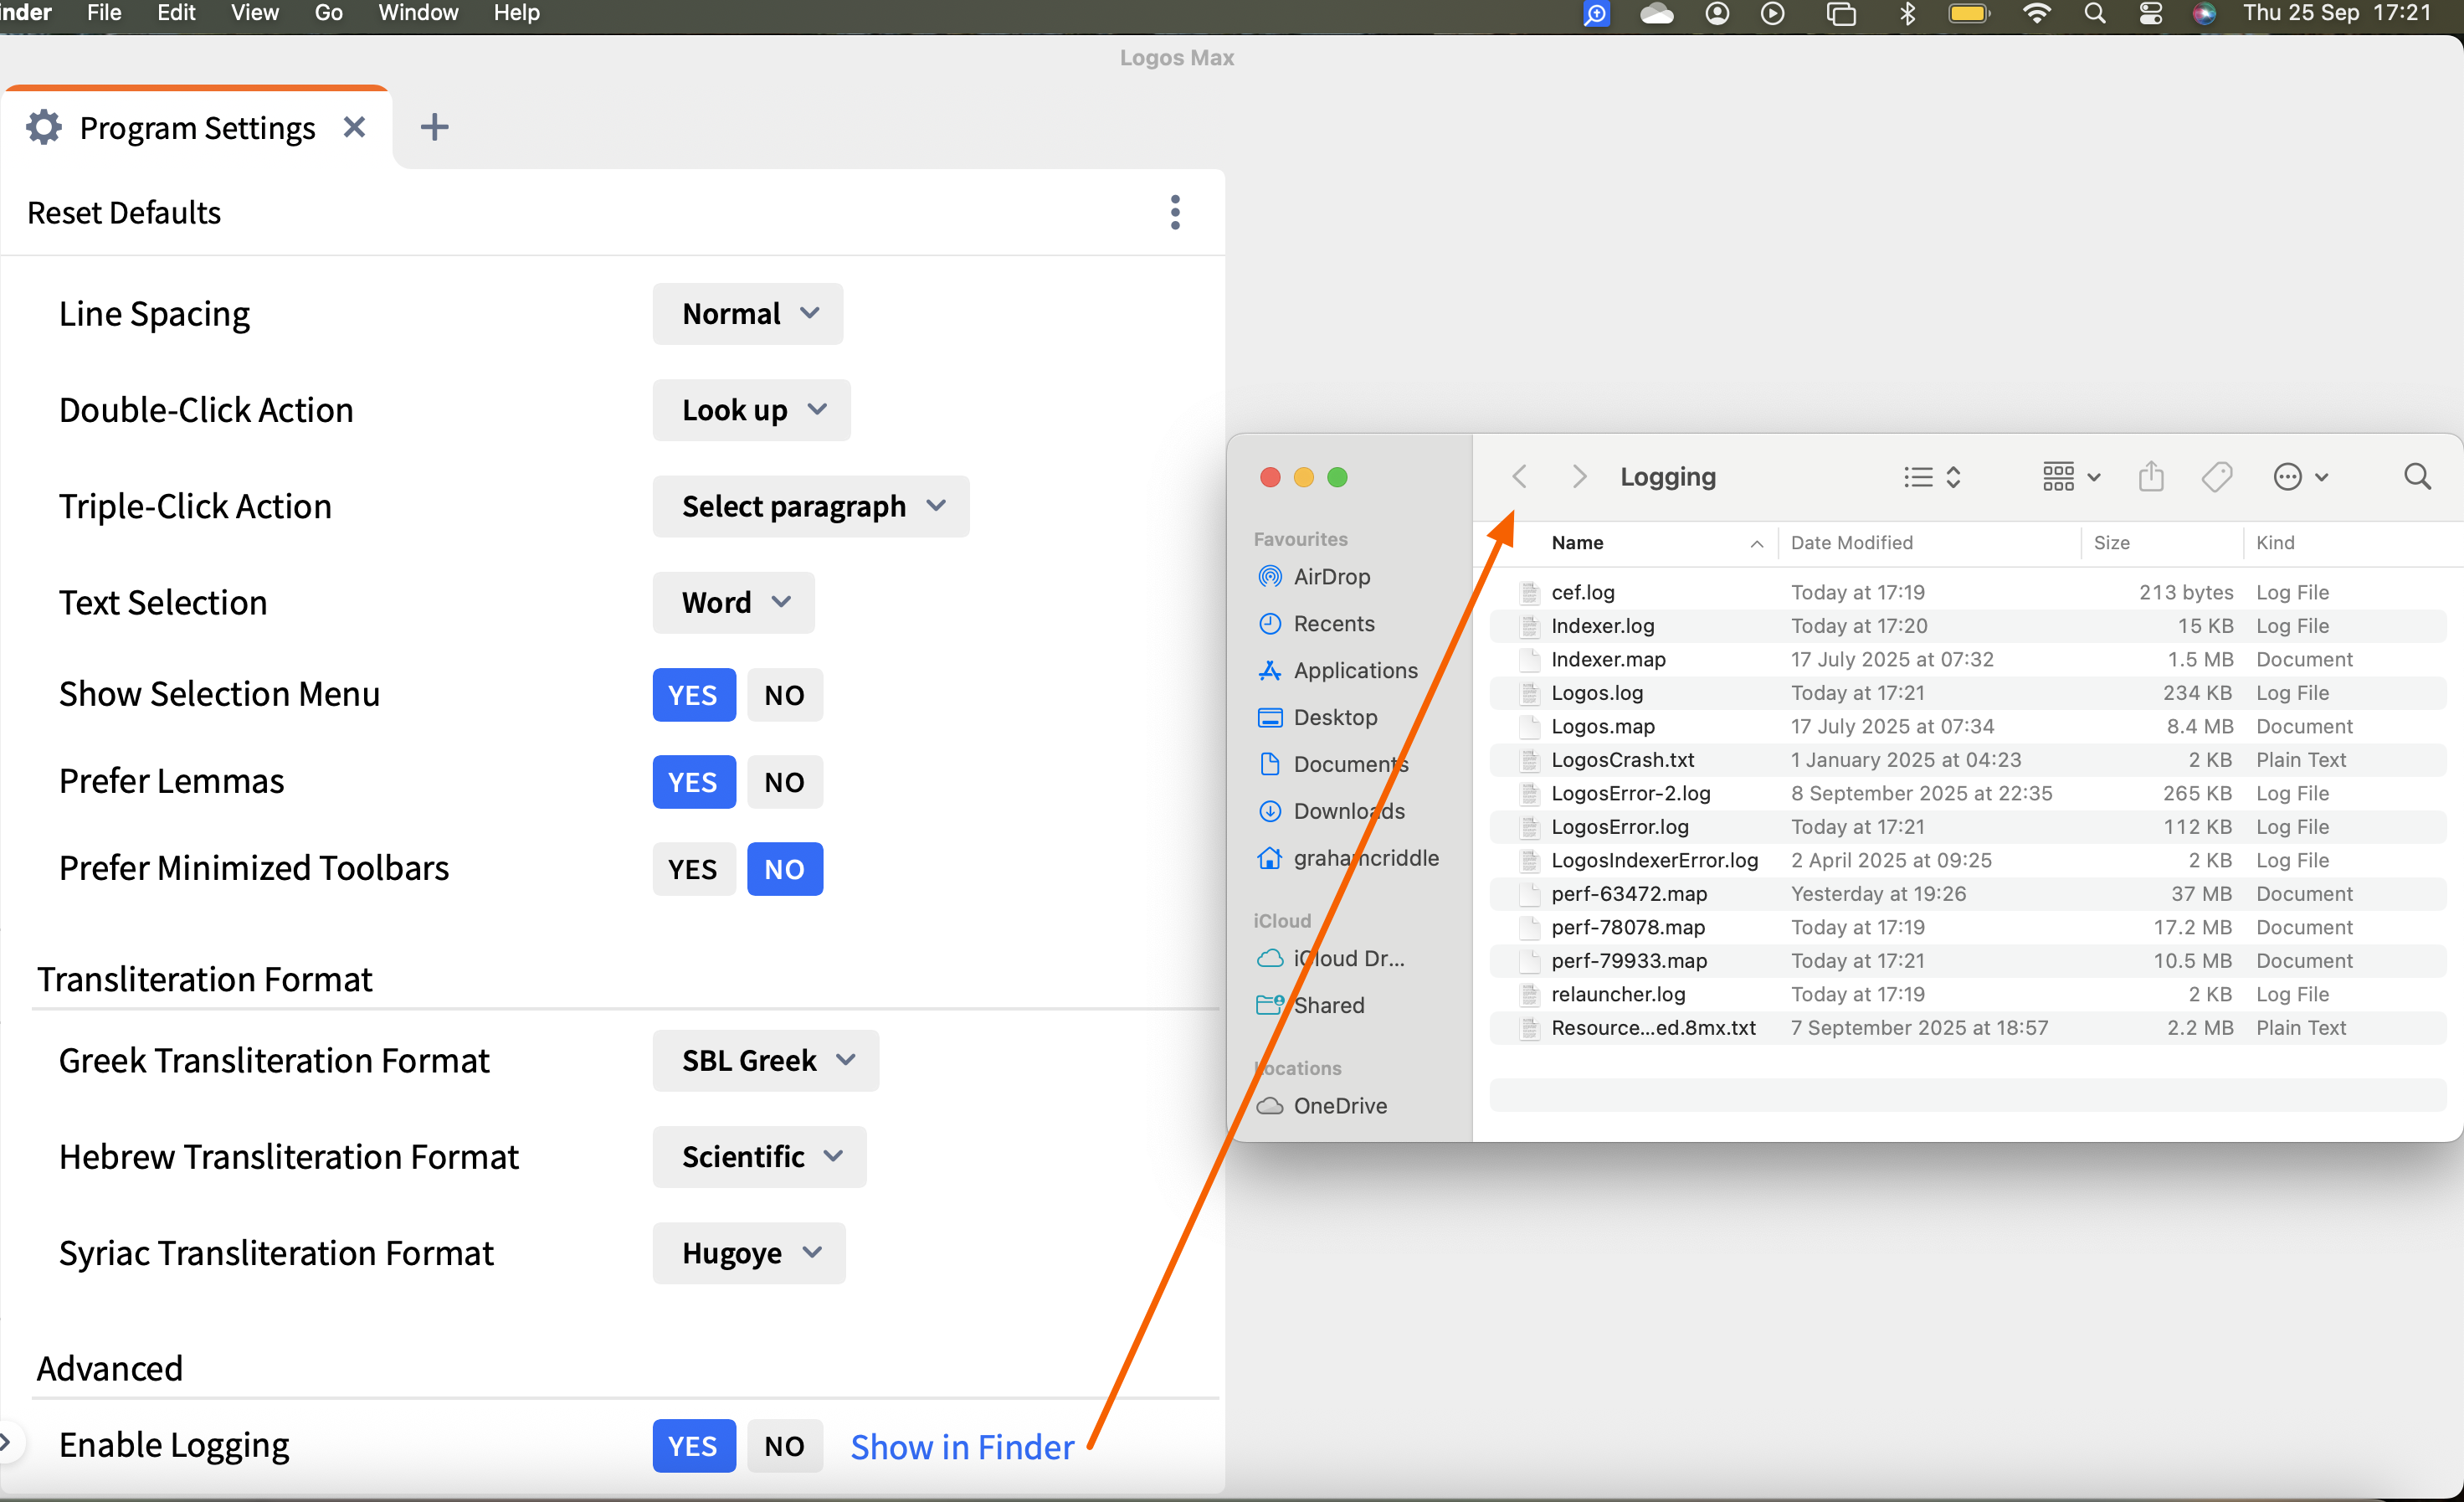Image resolution: width=2464 pixels, height=1502 pixels.
Task: Click the Finder search icon
Action: point(2417,477)
